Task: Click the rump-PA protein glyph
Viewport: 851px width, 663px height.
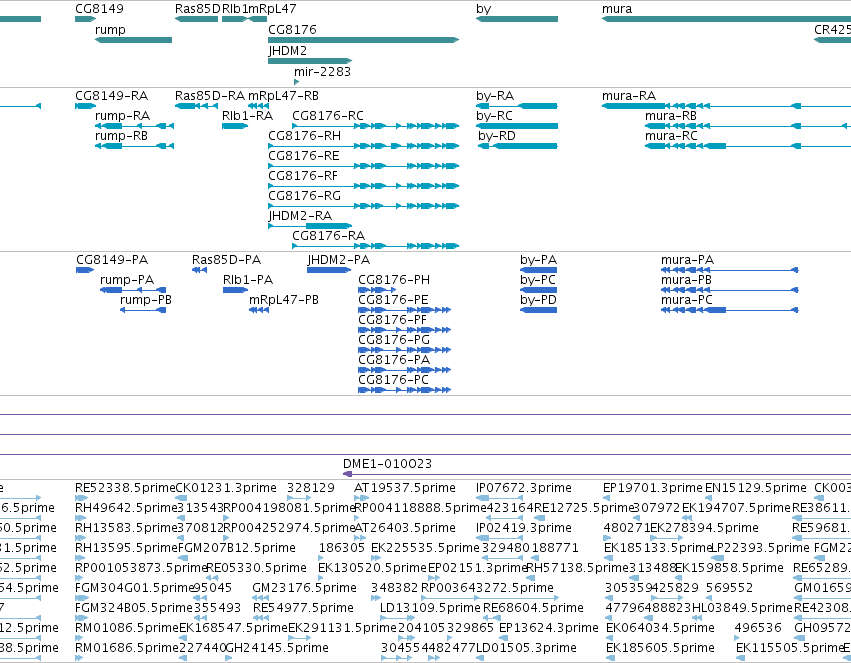Action: pos(133,290)
